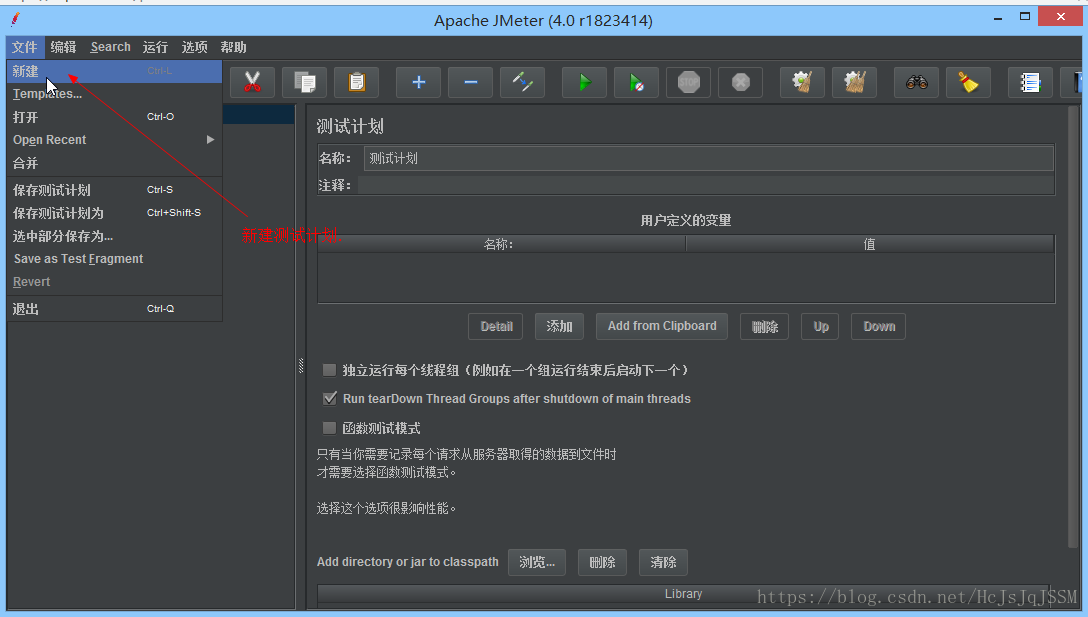Click the vertical scrollbar of test plan panel
Viewport: 1088px width, 617px height.
point(1073,326)
